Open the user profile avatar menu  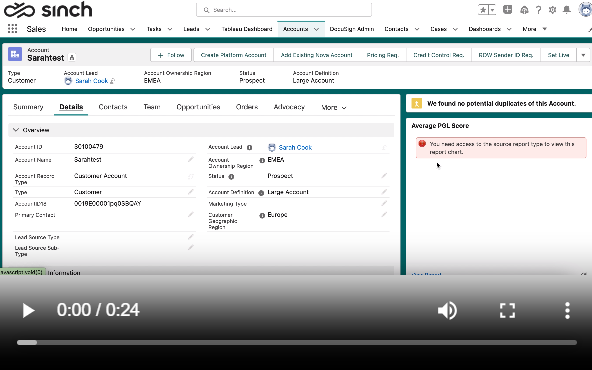(585, 10)
